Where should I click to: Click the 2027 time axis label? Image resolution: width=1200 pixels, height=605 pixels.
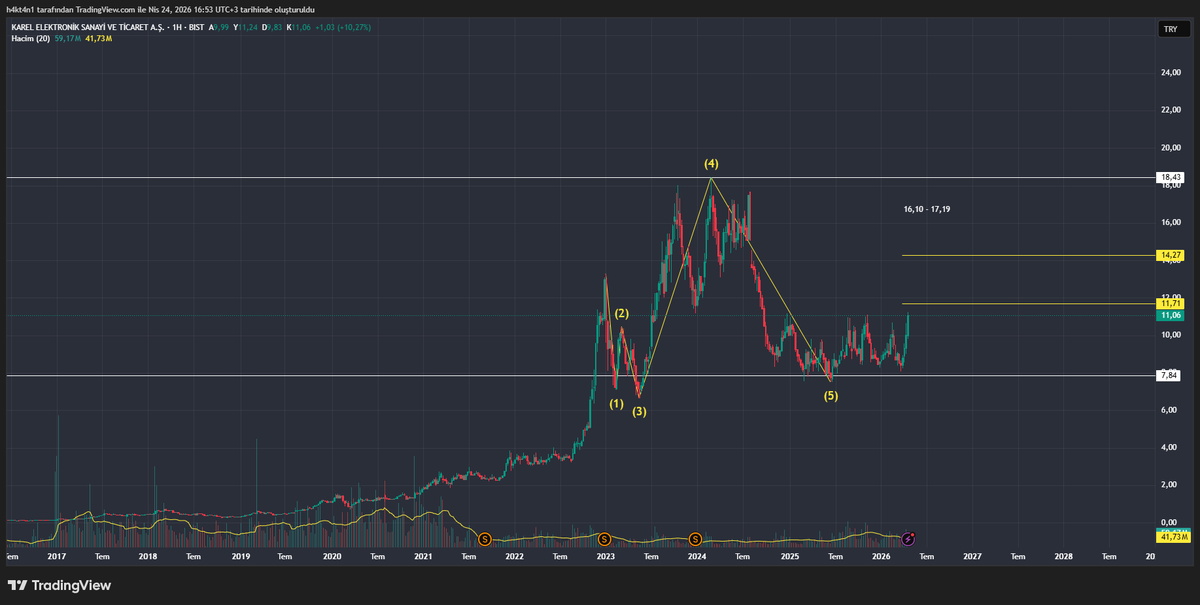(973, 556)
